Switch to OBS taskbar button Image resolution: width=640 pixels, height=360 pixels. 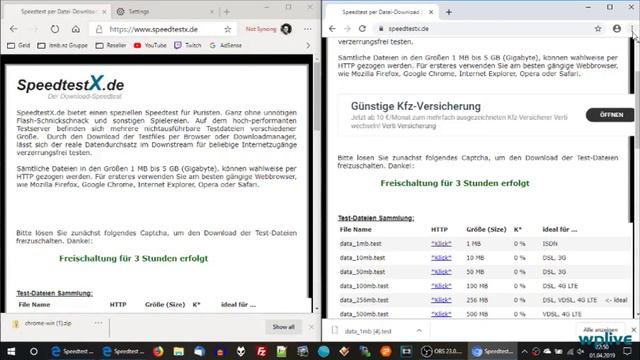pyautogui.click(x=442, y=351)
